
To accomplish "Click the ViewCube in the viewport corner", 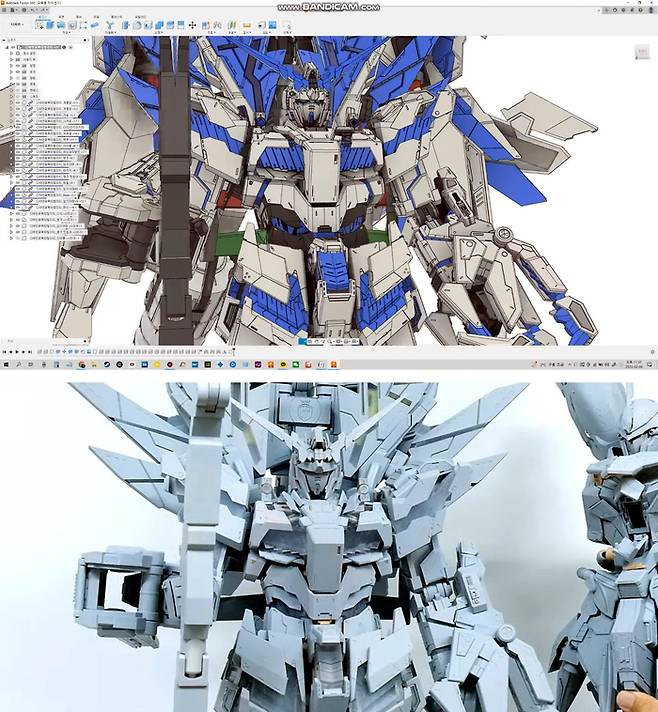I will [642, 52].
